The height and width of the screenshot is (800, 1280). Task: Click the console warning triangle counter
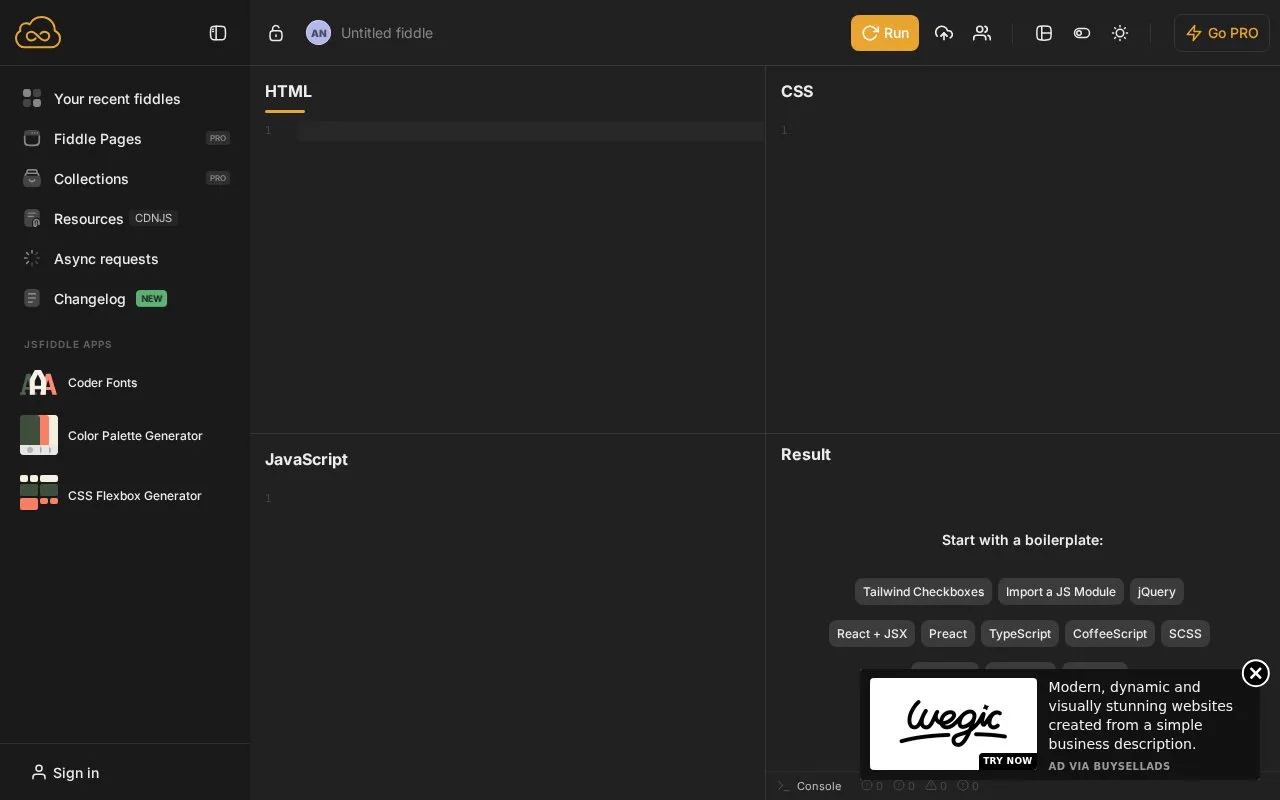936,786
